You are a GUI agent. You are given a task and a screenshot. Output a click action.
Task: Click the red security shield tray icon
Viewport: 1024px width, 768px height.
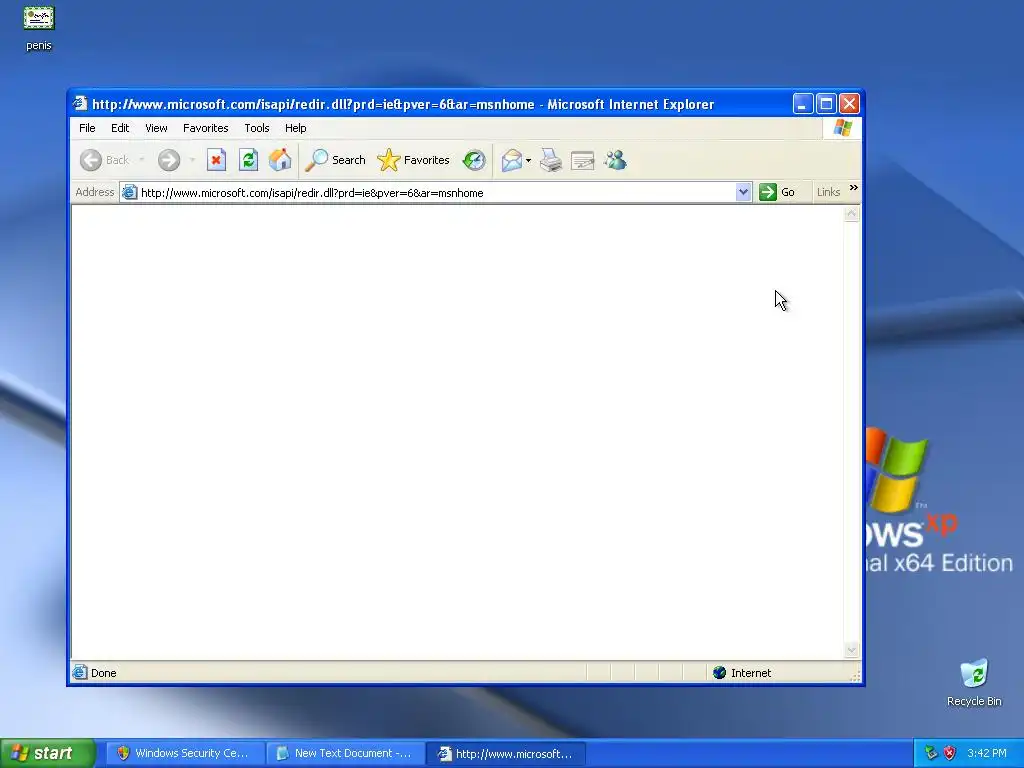pos(950,754)
